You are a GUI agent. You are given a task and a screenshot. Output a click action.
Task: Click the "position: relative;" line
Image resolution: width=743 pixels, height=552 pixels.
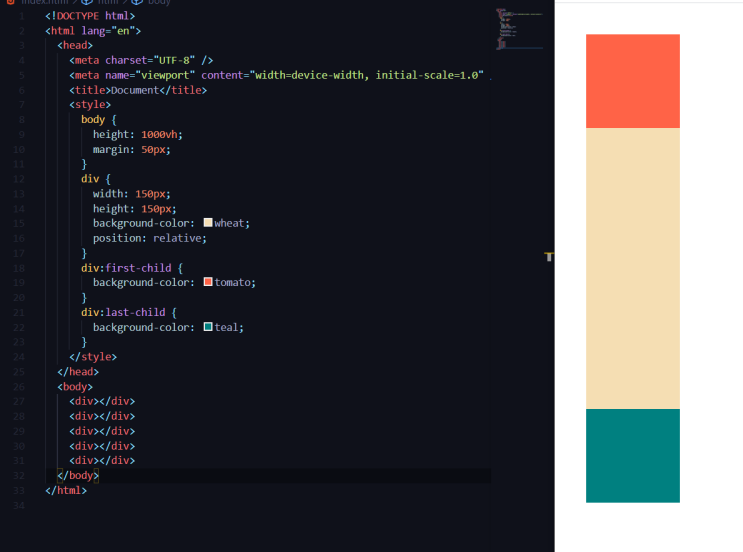click(150, 238)
